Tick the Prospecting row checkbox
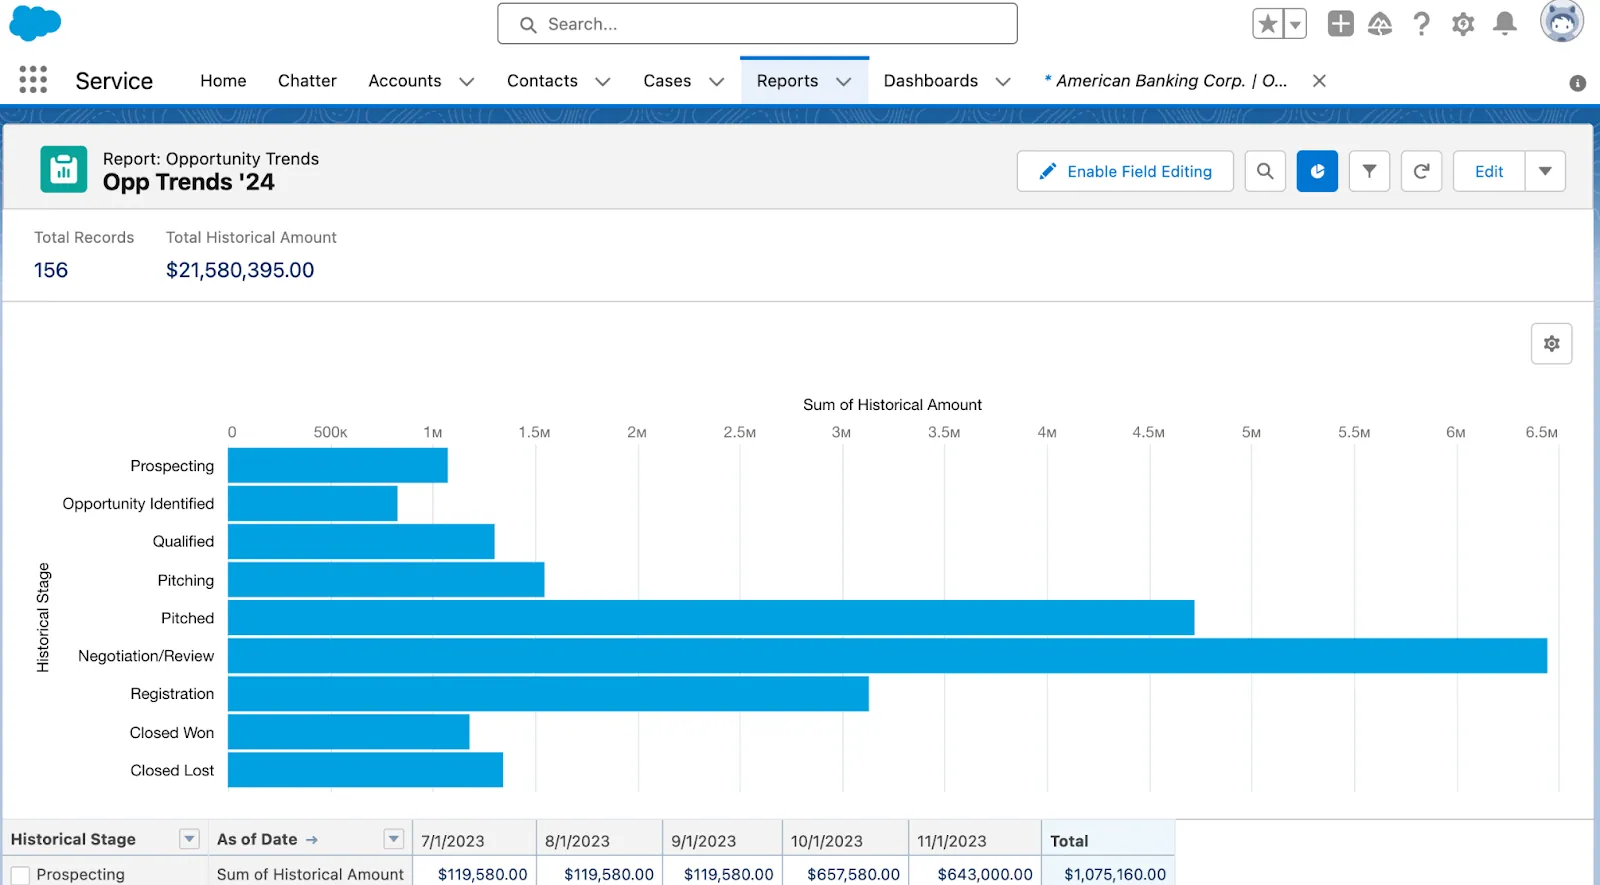This screenshot has width=1600, height=885. click(x=20, y=875)
